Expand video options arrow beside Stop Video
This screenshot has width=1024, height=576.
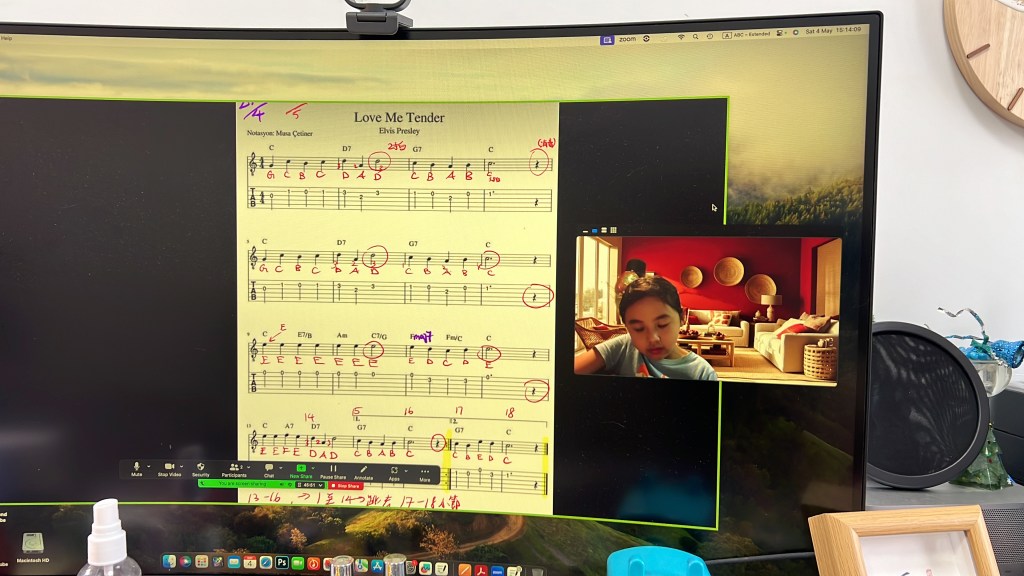click(x=182, y=466)
